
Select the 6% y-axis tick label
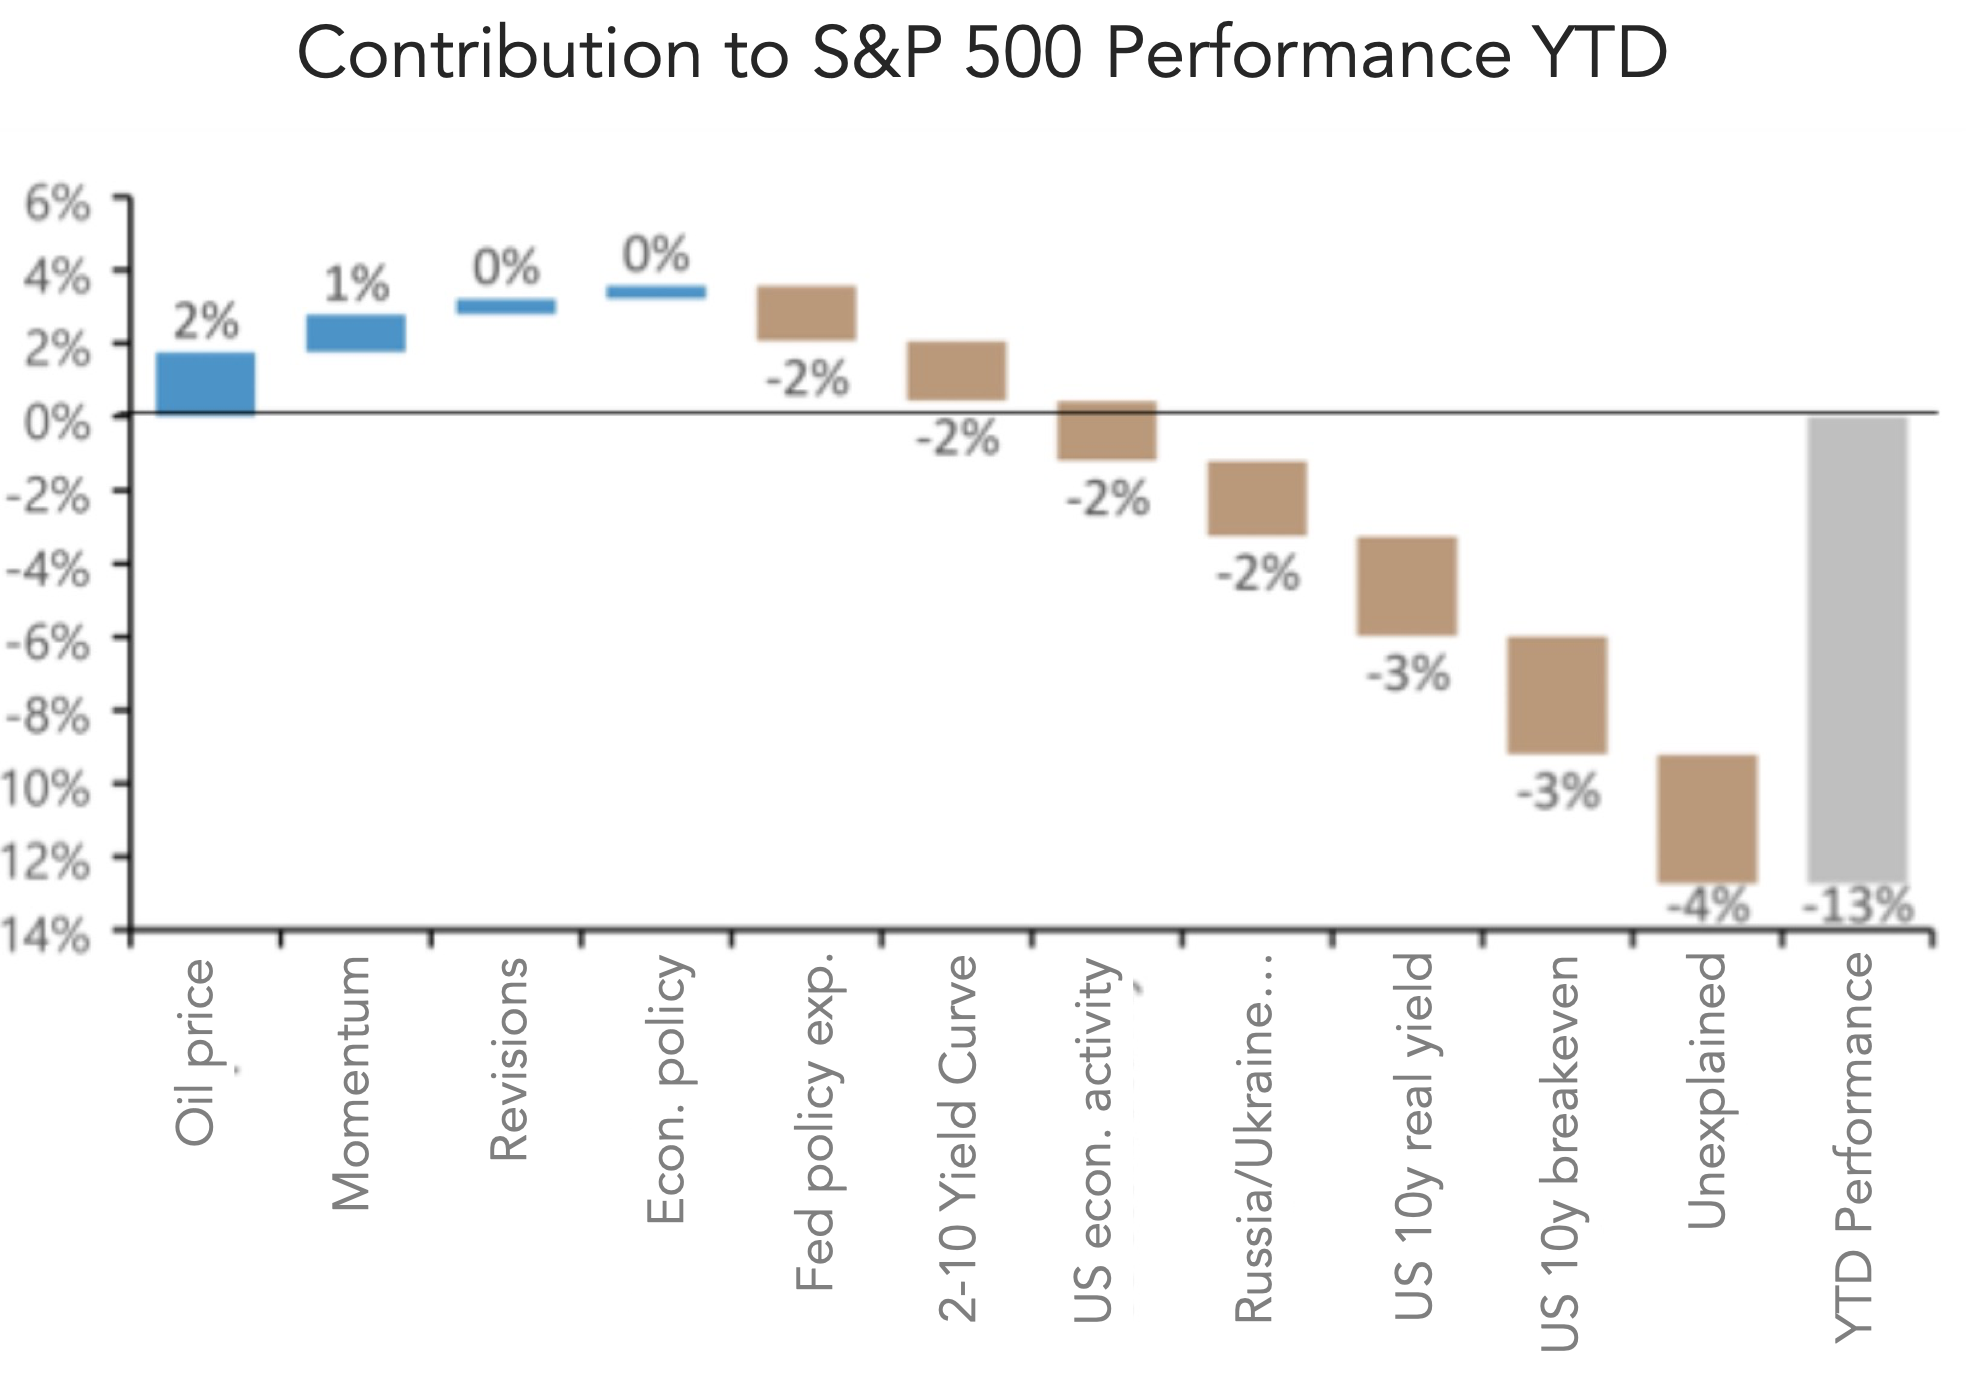[57, 203]
